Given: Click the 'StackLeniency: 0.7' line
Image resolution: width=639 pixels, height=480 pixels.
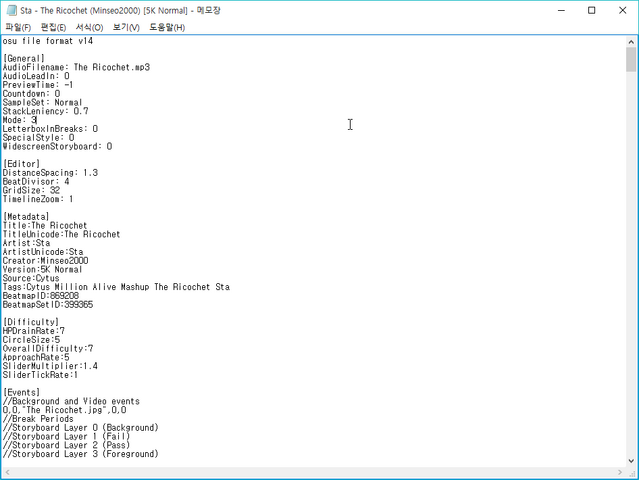Looking at the screenshot, I should coord(45,111).
